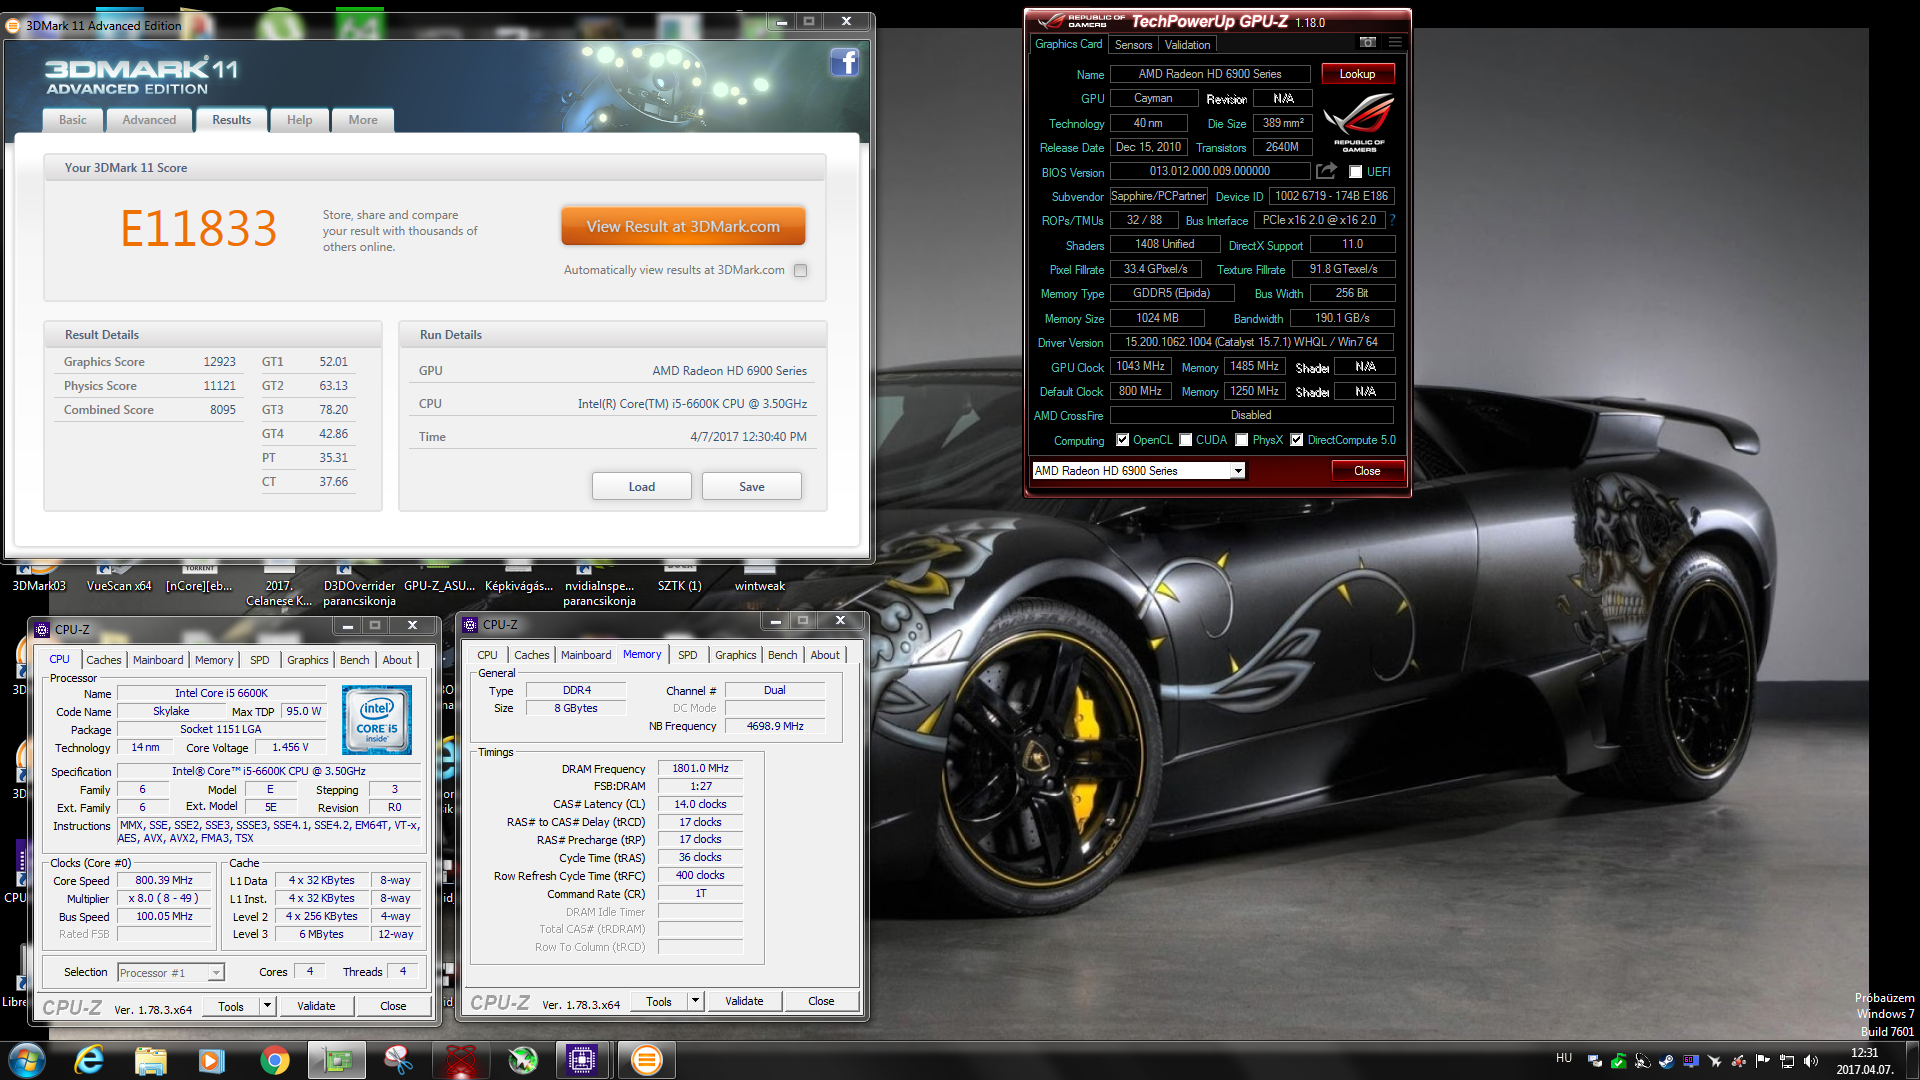Open Windows Explorer folder taskbar icon
Screen dimensions: 1920x1080
click(150, 1060)
